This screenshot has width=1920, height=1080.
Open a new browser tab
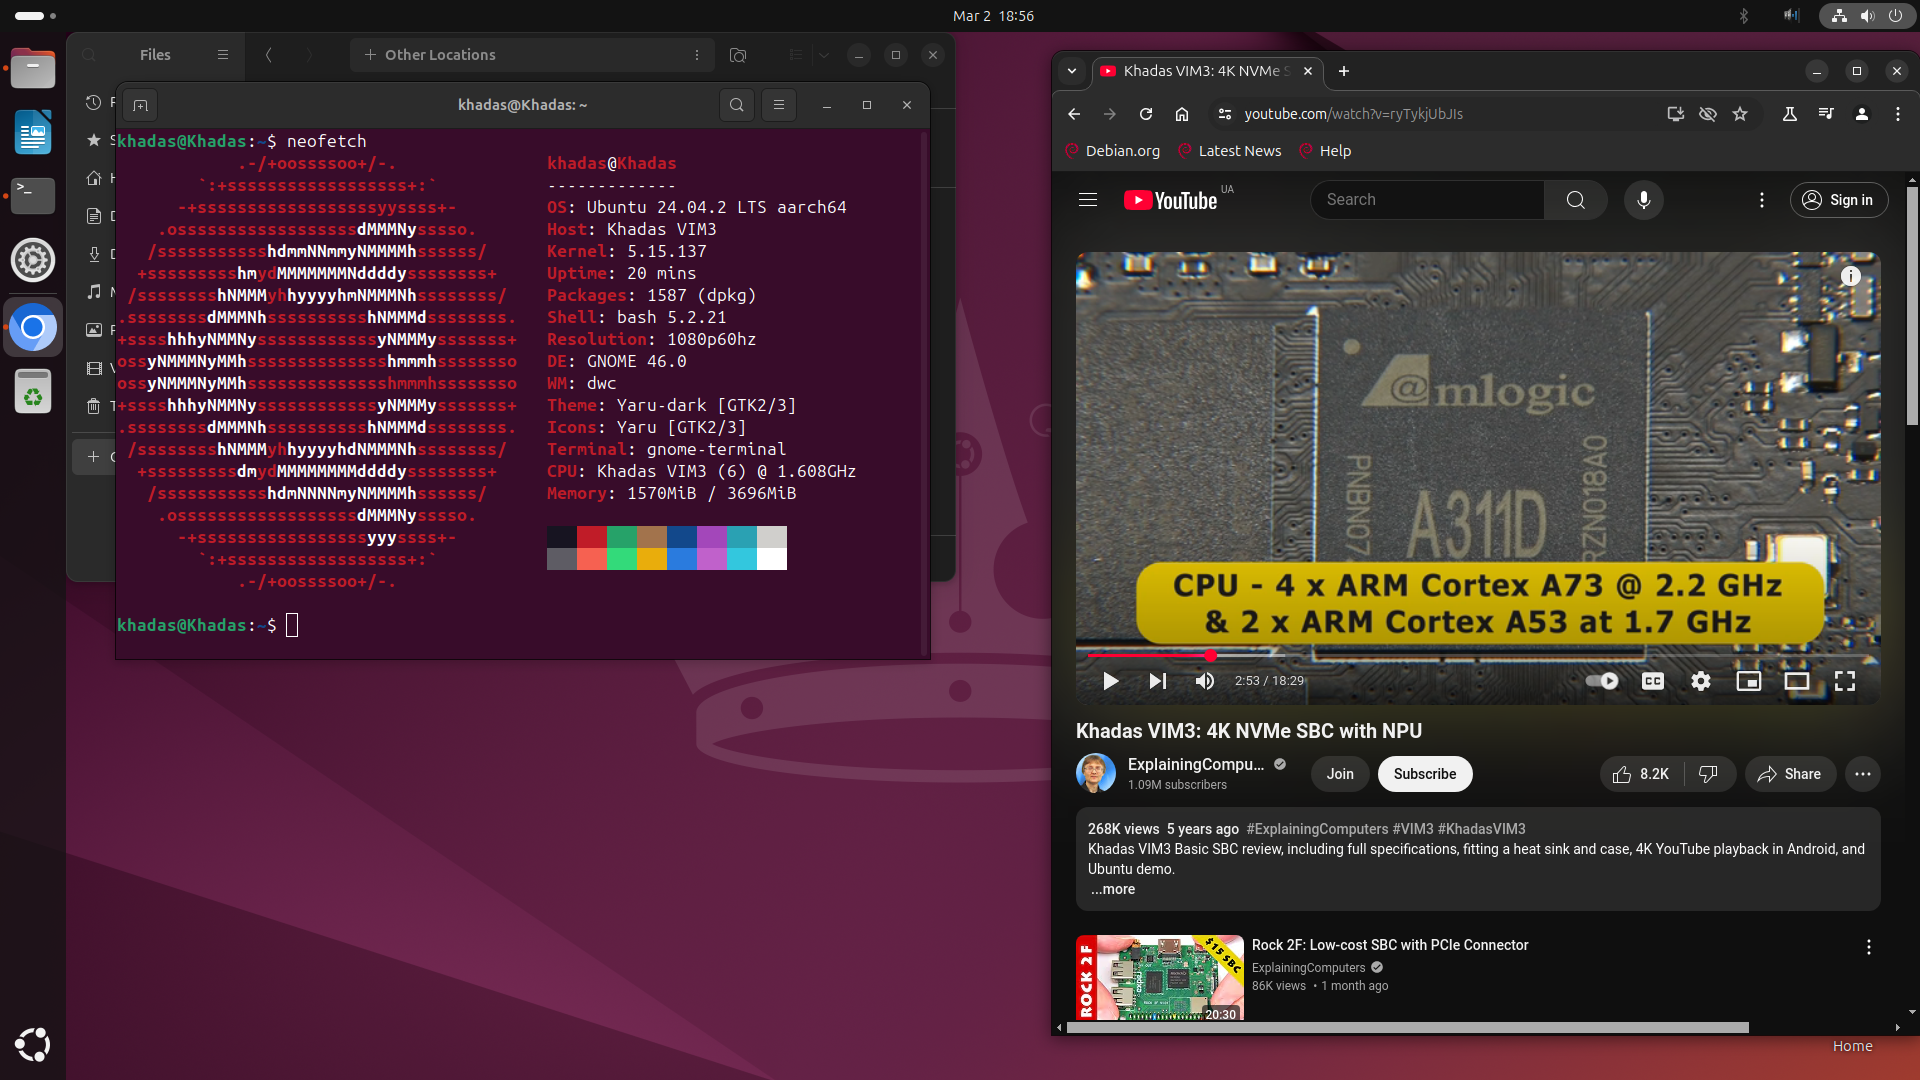(x=1344, y=71)
